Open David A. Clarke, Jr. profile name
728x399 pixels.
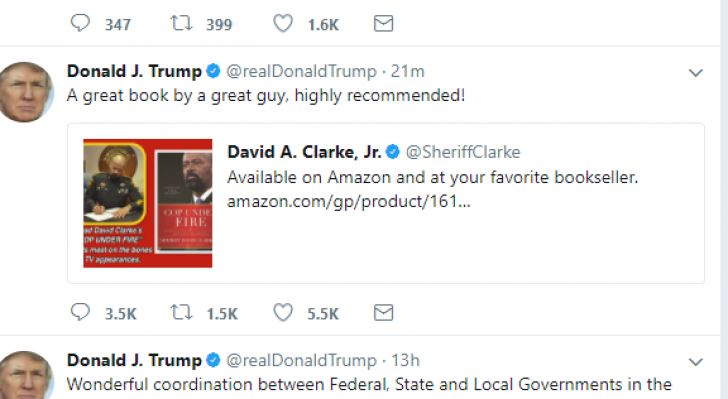(304, 152)
